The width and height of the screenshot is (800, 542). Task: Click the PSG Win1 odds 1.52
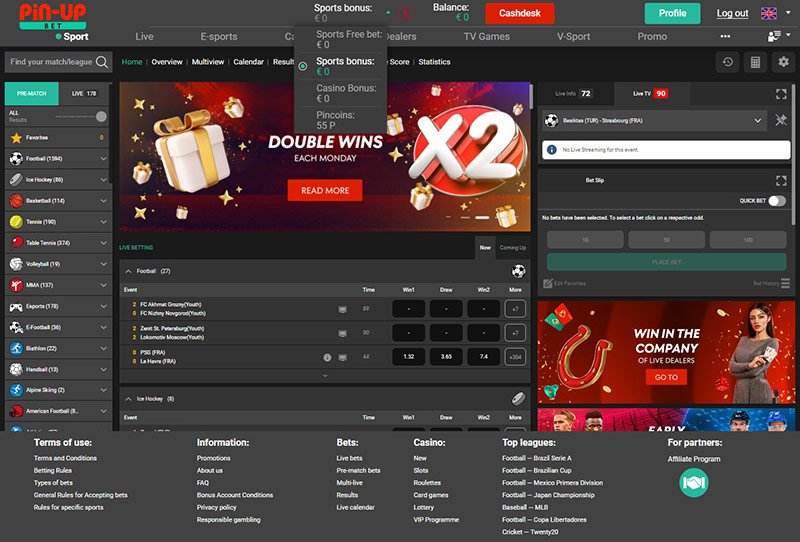click(x=408, y=357)
